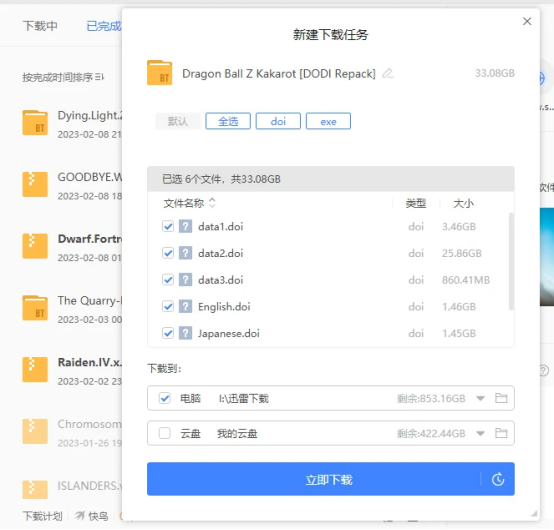Viewport: 554px width, 530px height.
Task: Click the Japanese.doi file name
Action: coord(229,333)
